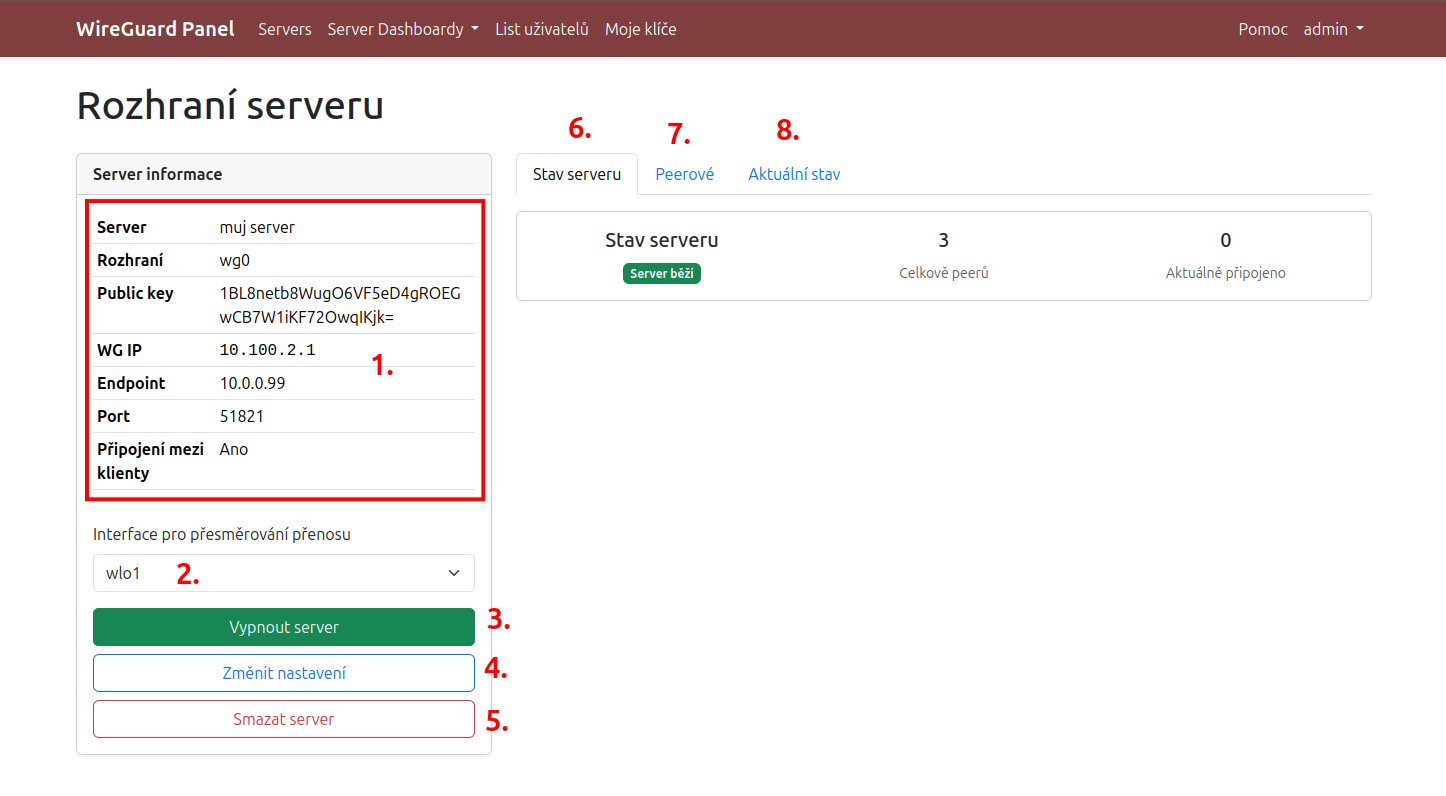Click the Celkově peerů count label
The height and width of the screenshot is (796, 1446).
click(x=944, y=272)
